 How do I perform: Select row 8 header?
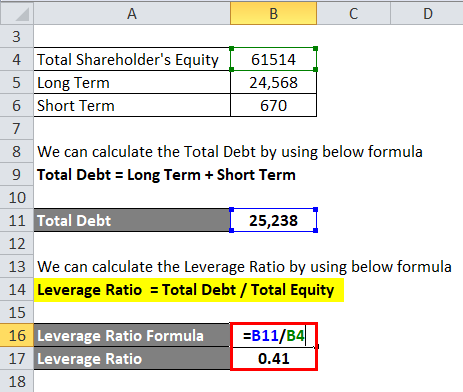[17, 151]
